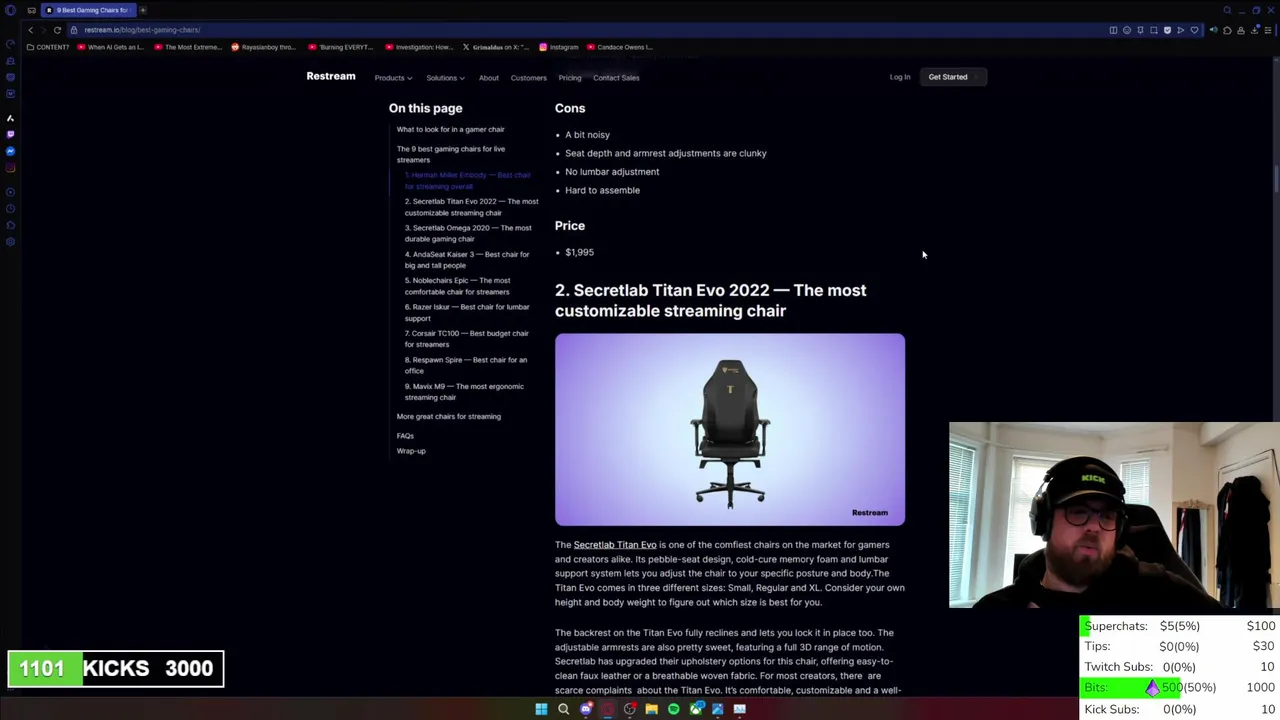Open the browser split-screen icon
Viewport: 1280px width, 720px height.
1113,30
